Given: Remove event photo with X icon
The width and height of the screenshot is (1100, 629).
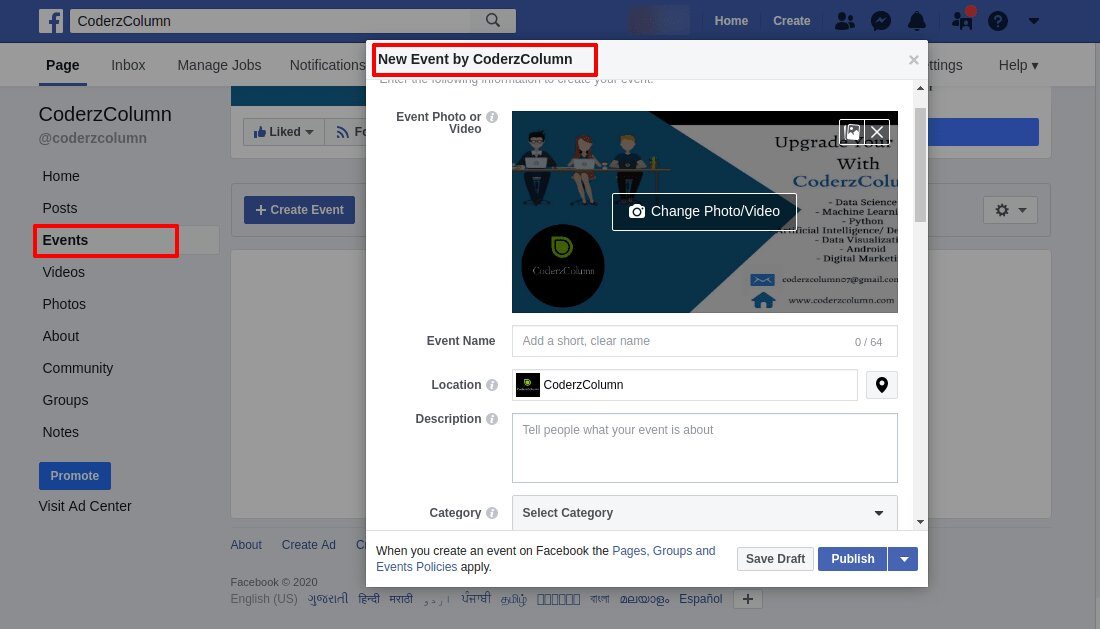Looking at the screenshot, I should click(x=877, y=132).
